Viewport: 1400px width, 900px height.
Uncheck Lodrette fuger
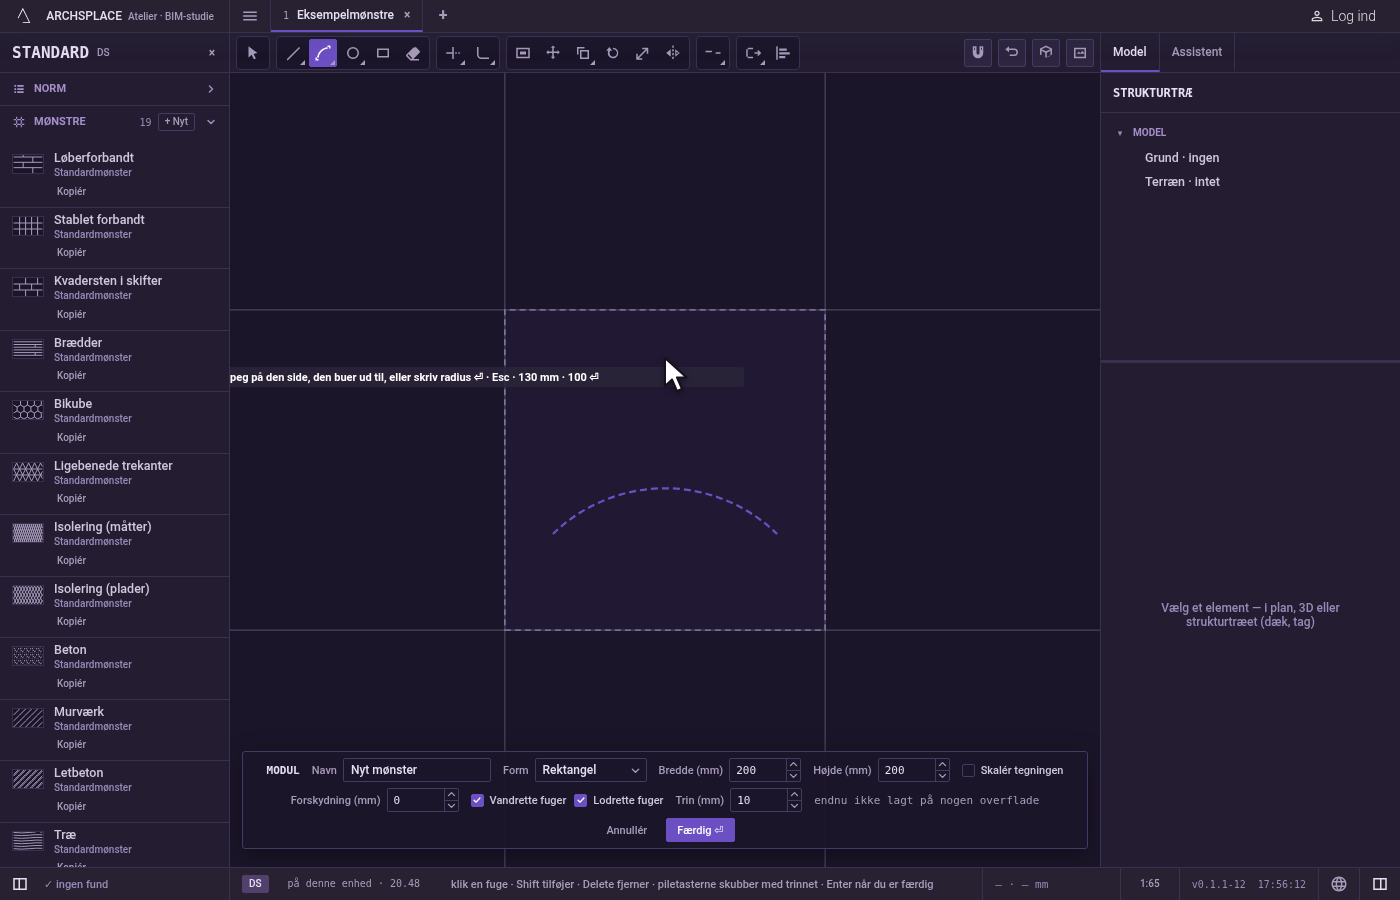tap(581, 800)
